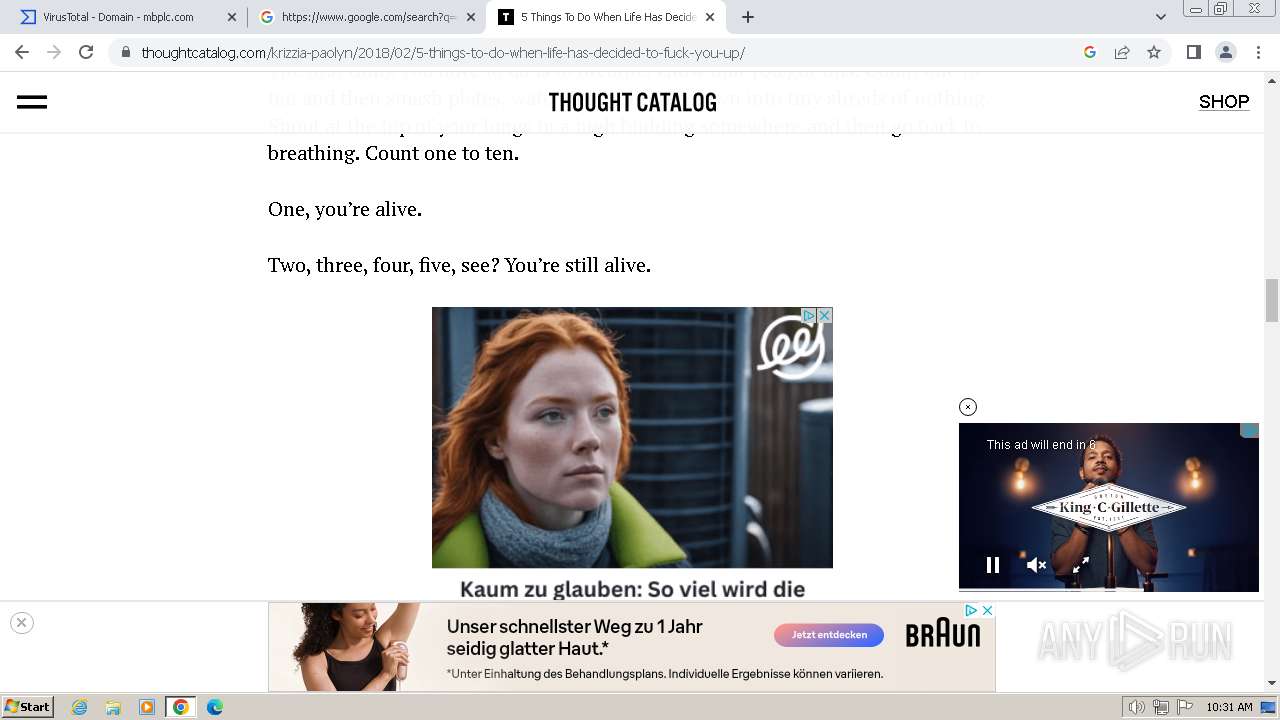Pause the King C Gillette video
This screenshot has height=720, width=1280.
click(993, 565)
